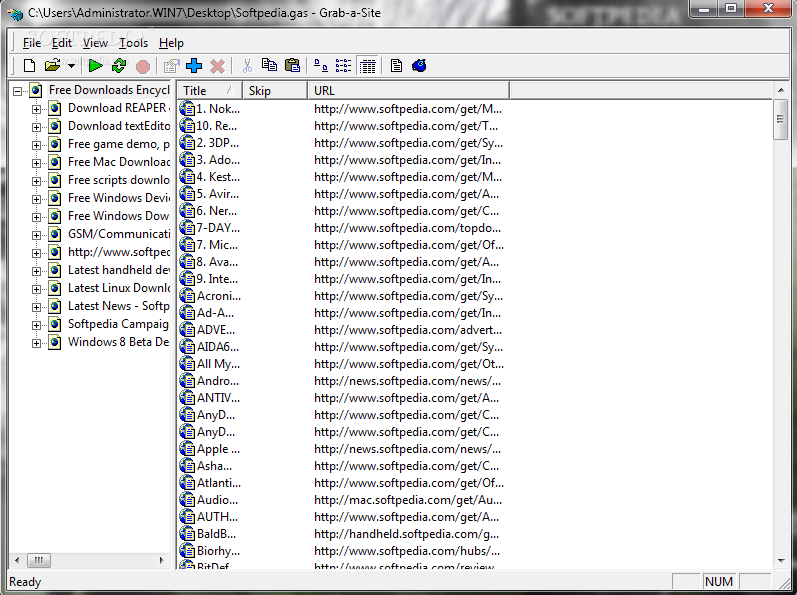Click URL http://www.softpedia.com/advert...
Image resolution: width=797 pixels, height=595 pixels.
pos(408,330)
